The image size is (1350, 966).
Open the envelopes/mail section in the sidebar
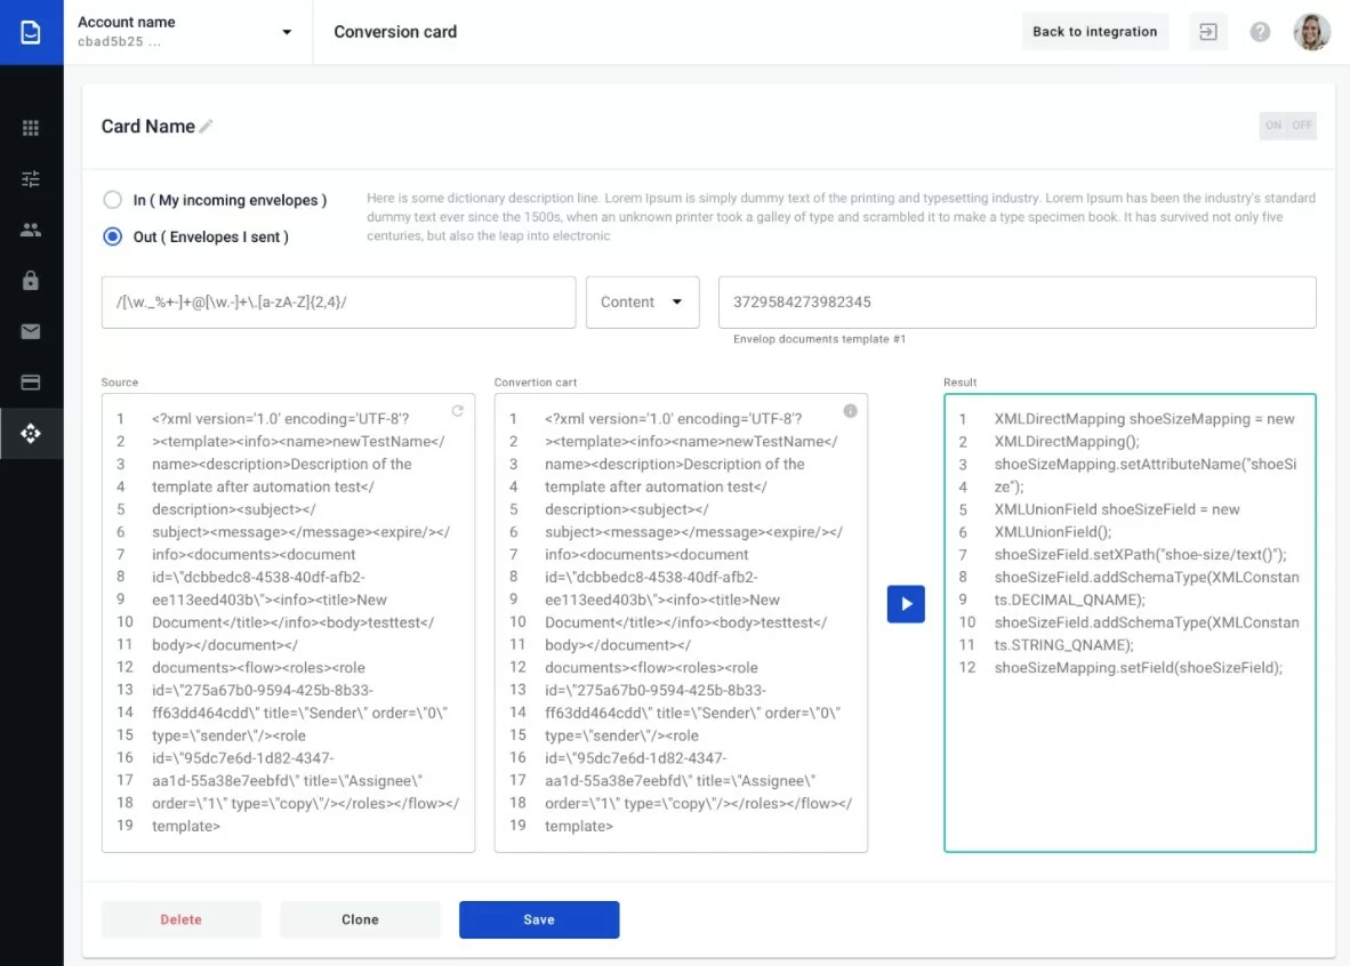pyautogui.click(x=31, y=331)
